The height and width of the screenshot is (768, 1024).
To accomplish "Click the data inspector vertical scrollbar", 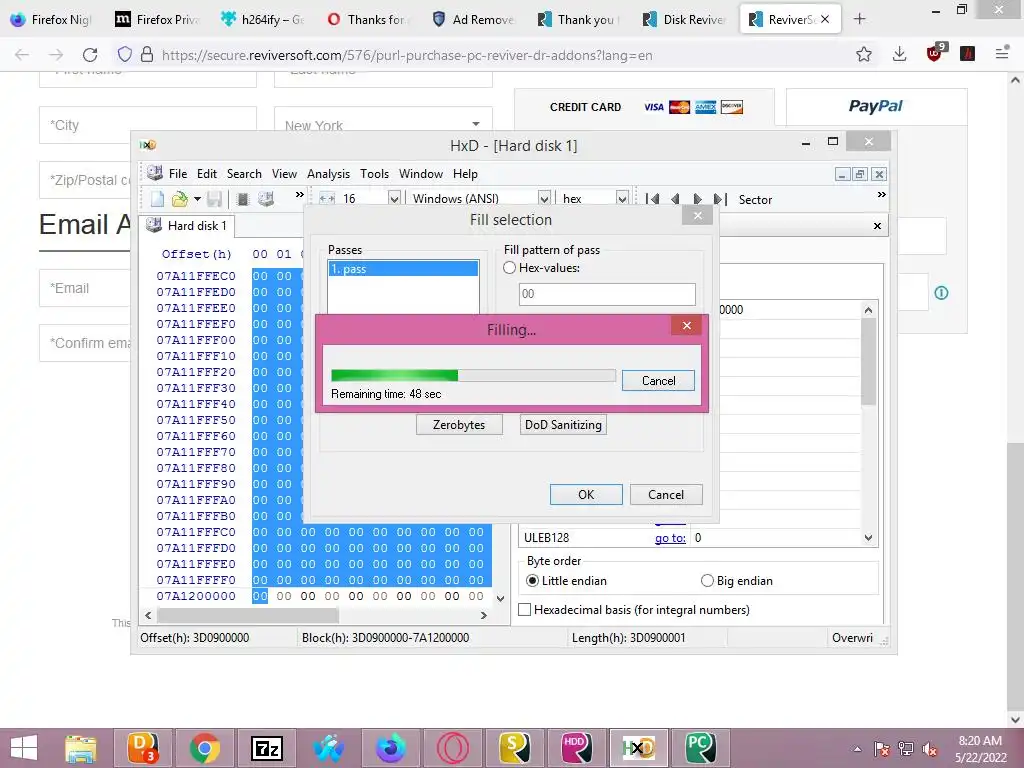I will 869,424.
